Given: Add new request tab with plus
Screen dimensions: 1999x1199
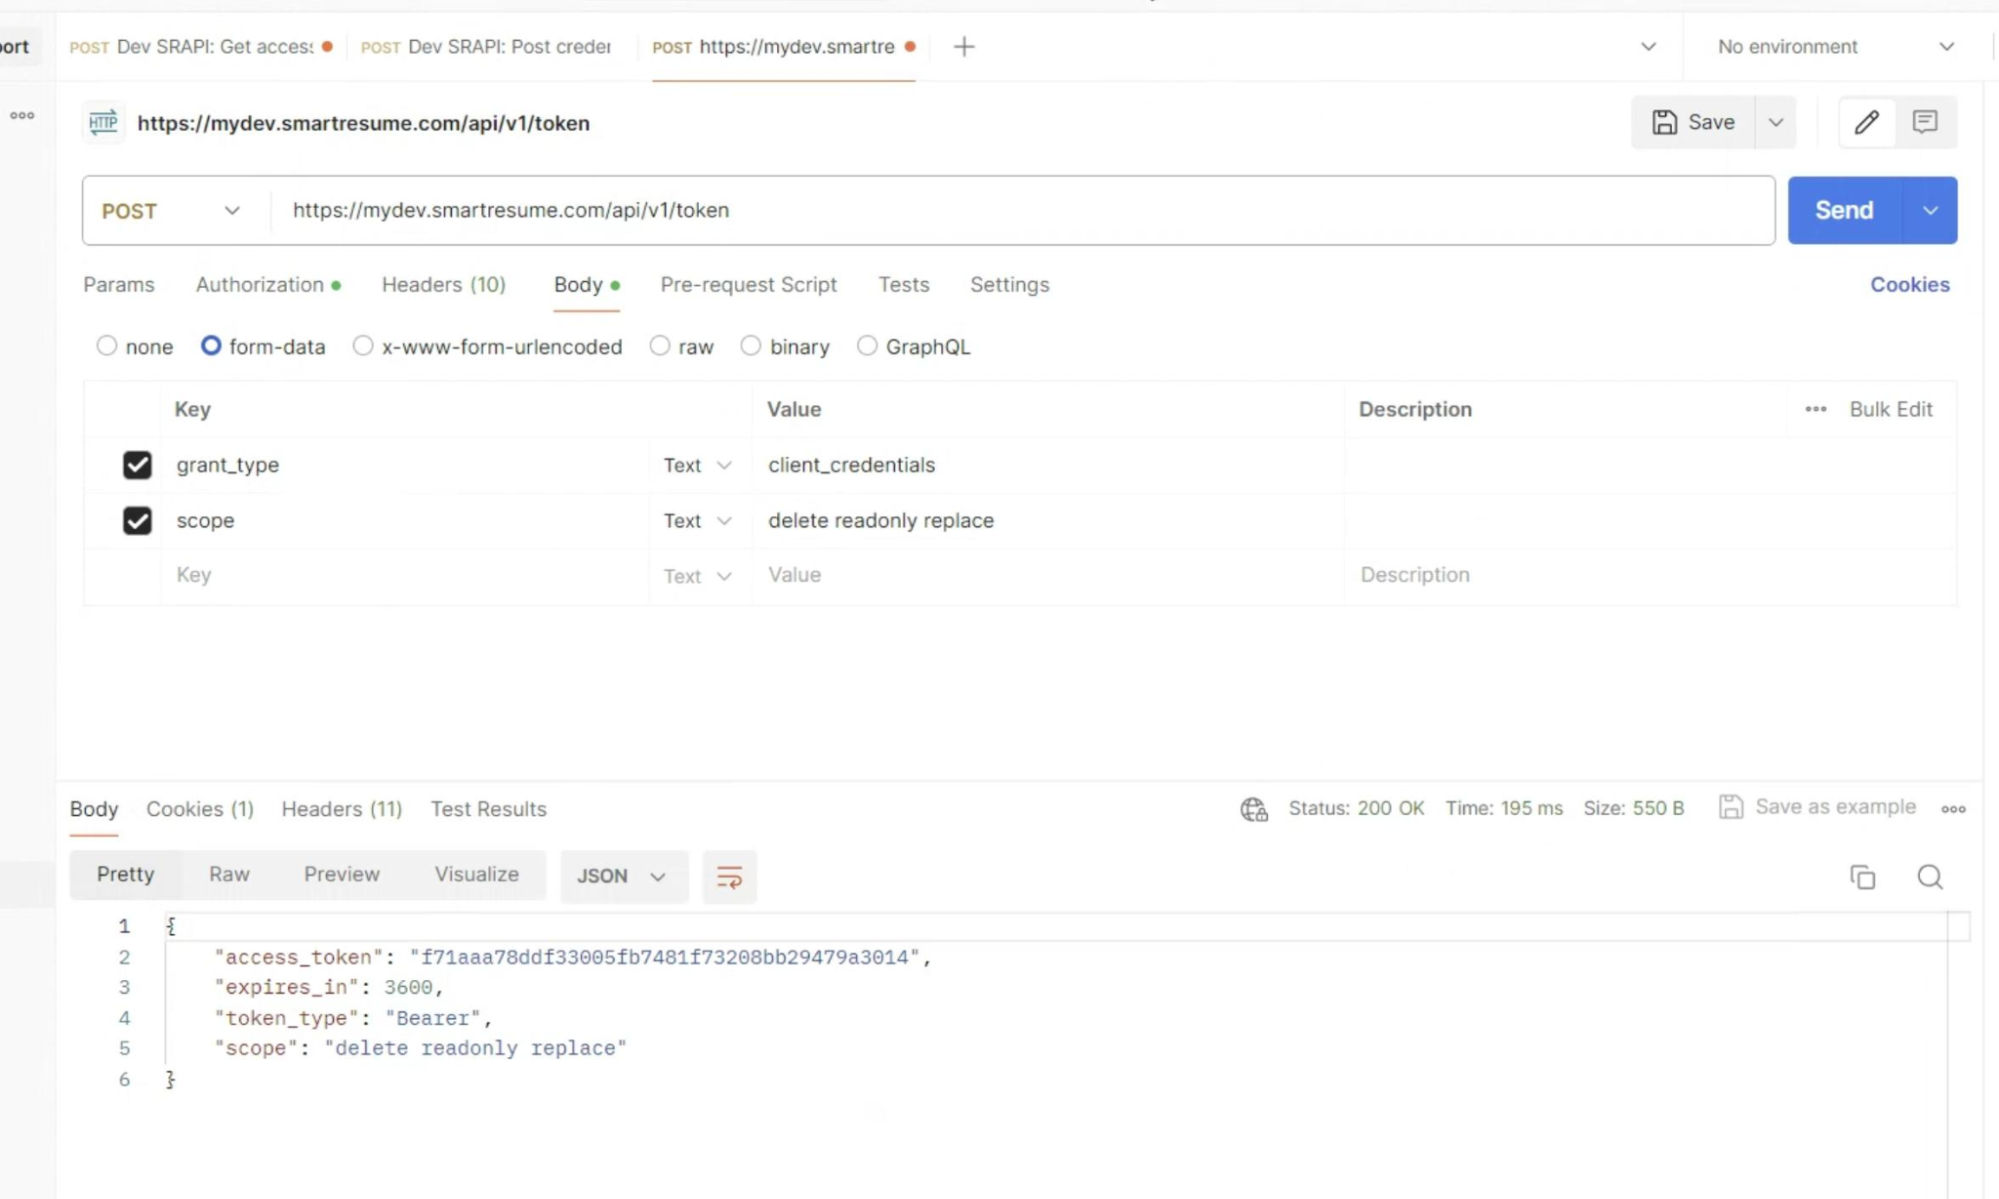Looking at the screenshot, I should pyautogui.click(x=964, y=47).
